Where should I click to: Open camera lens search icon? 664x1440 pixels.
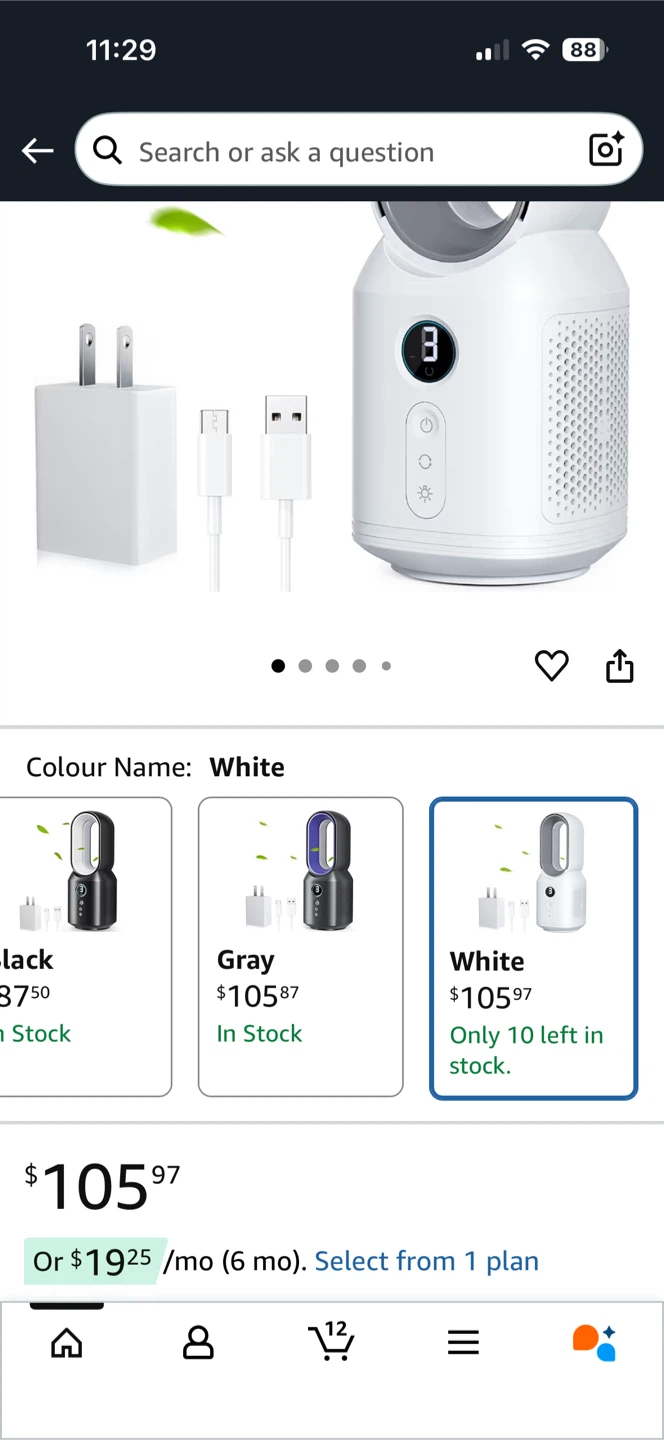coord(606,149)
